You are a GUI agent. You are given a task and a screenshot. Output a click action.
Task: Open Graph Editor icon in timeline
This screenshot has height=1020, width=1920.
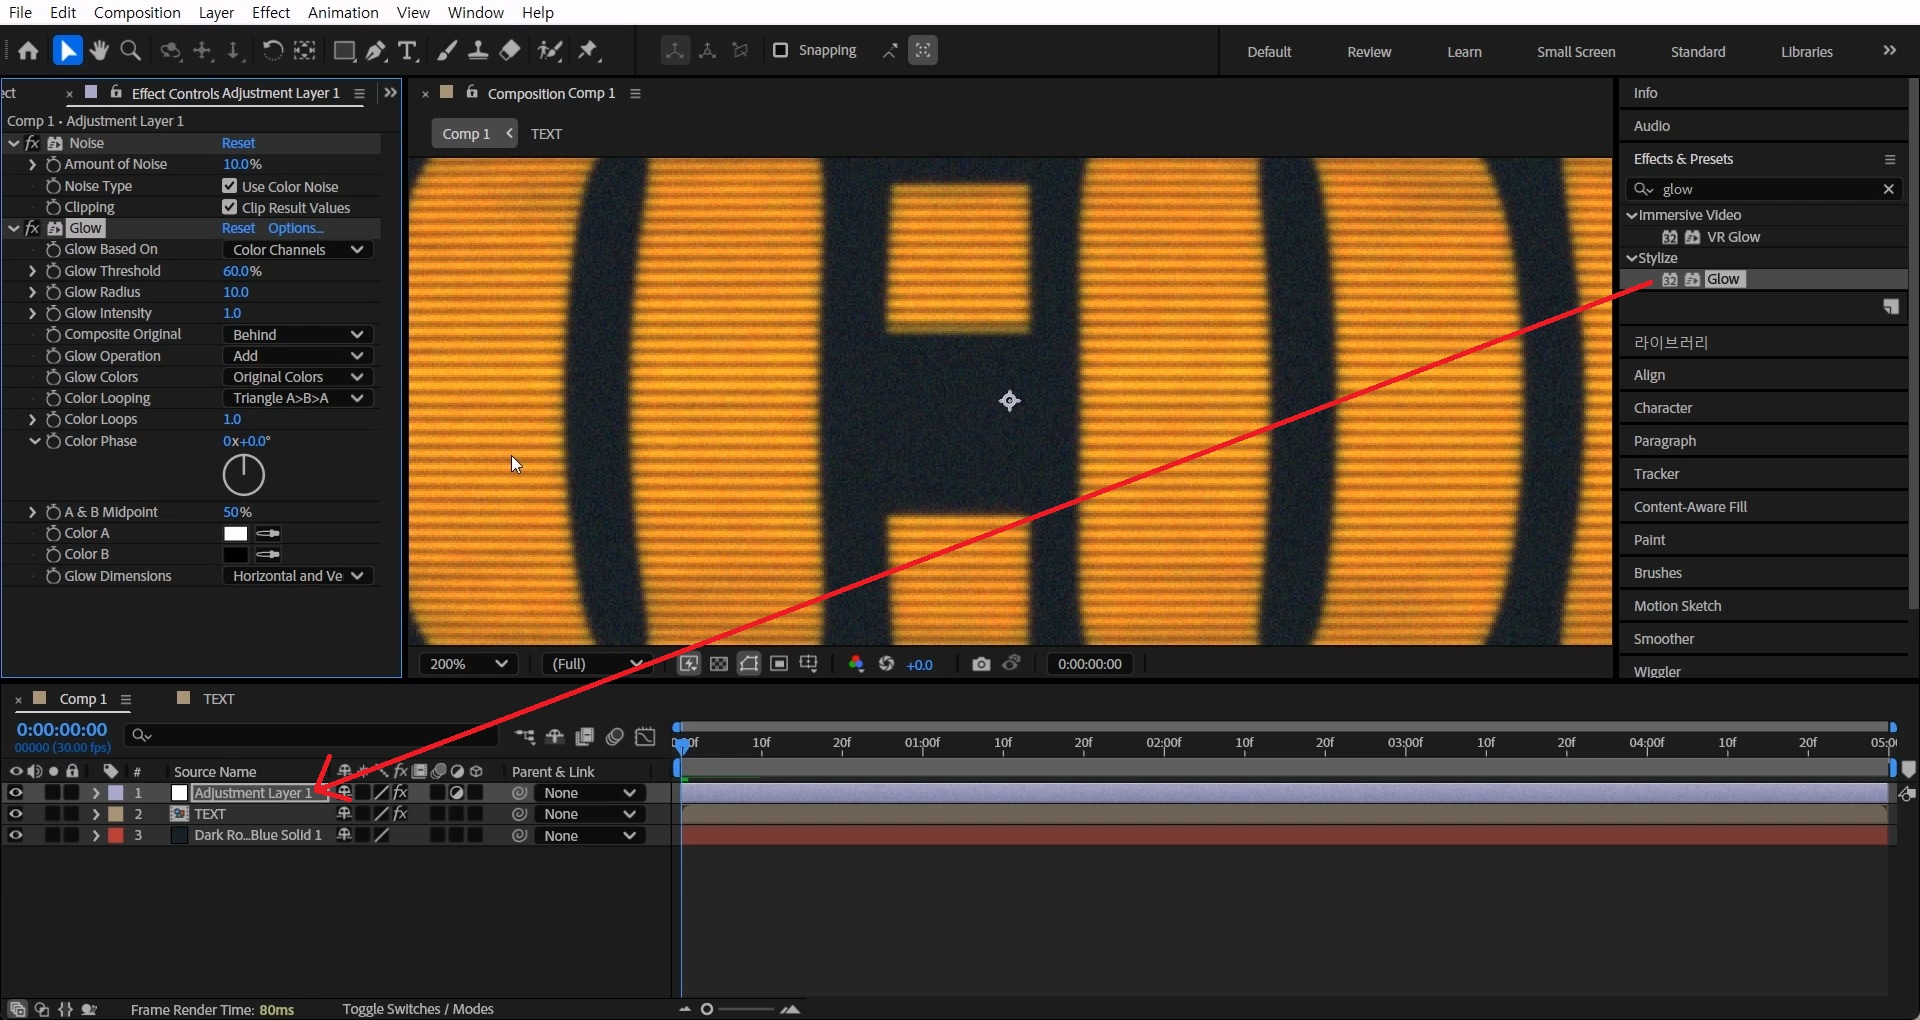646,737
